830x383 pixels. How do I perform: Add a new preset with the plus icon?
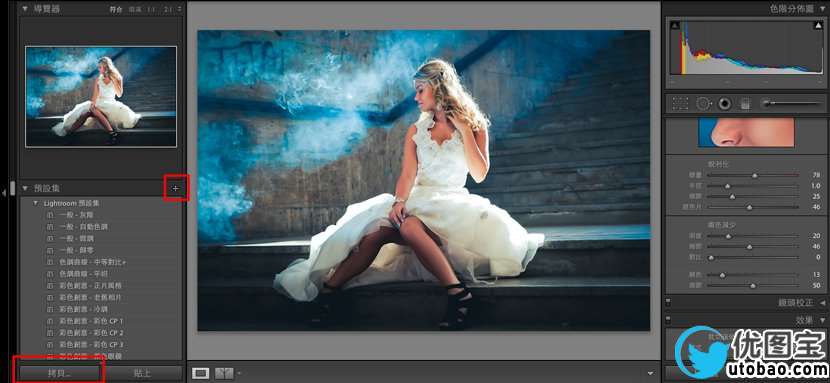pyautogui.click(x=176, y=188)
